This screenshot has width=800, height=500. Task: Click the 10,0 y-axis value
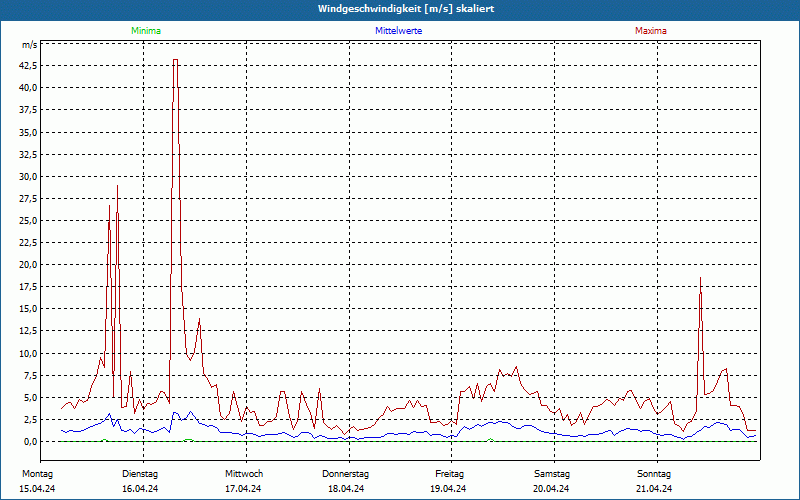click(x=28, y=354)
